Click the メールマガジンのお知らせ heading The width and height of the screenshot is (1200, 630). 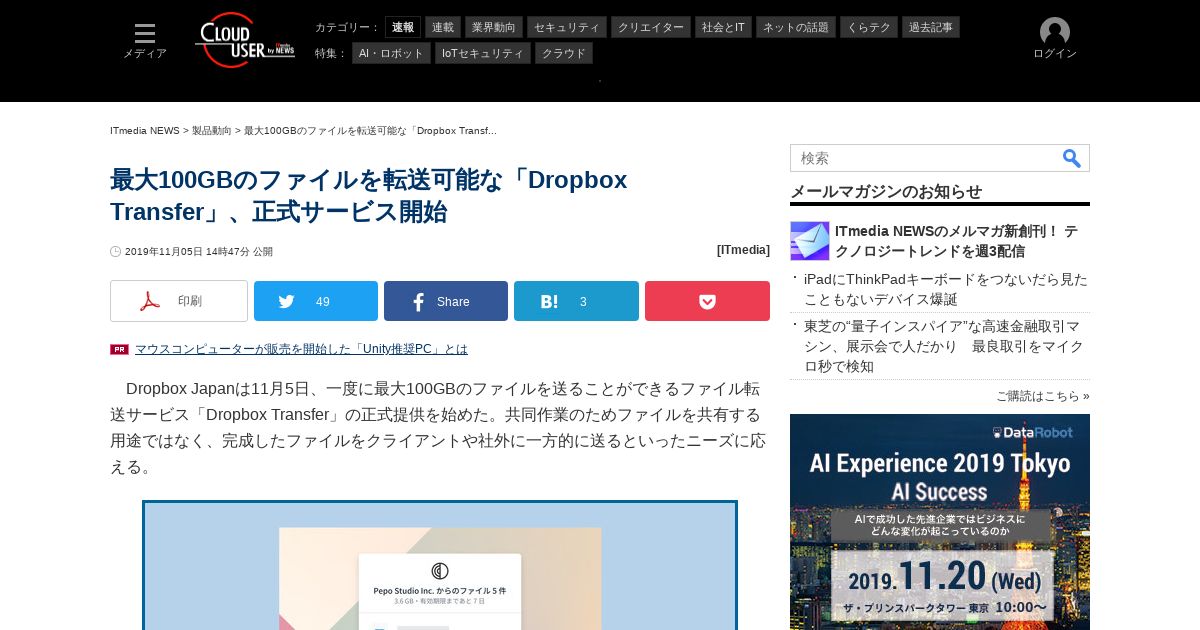click(886, 191)
